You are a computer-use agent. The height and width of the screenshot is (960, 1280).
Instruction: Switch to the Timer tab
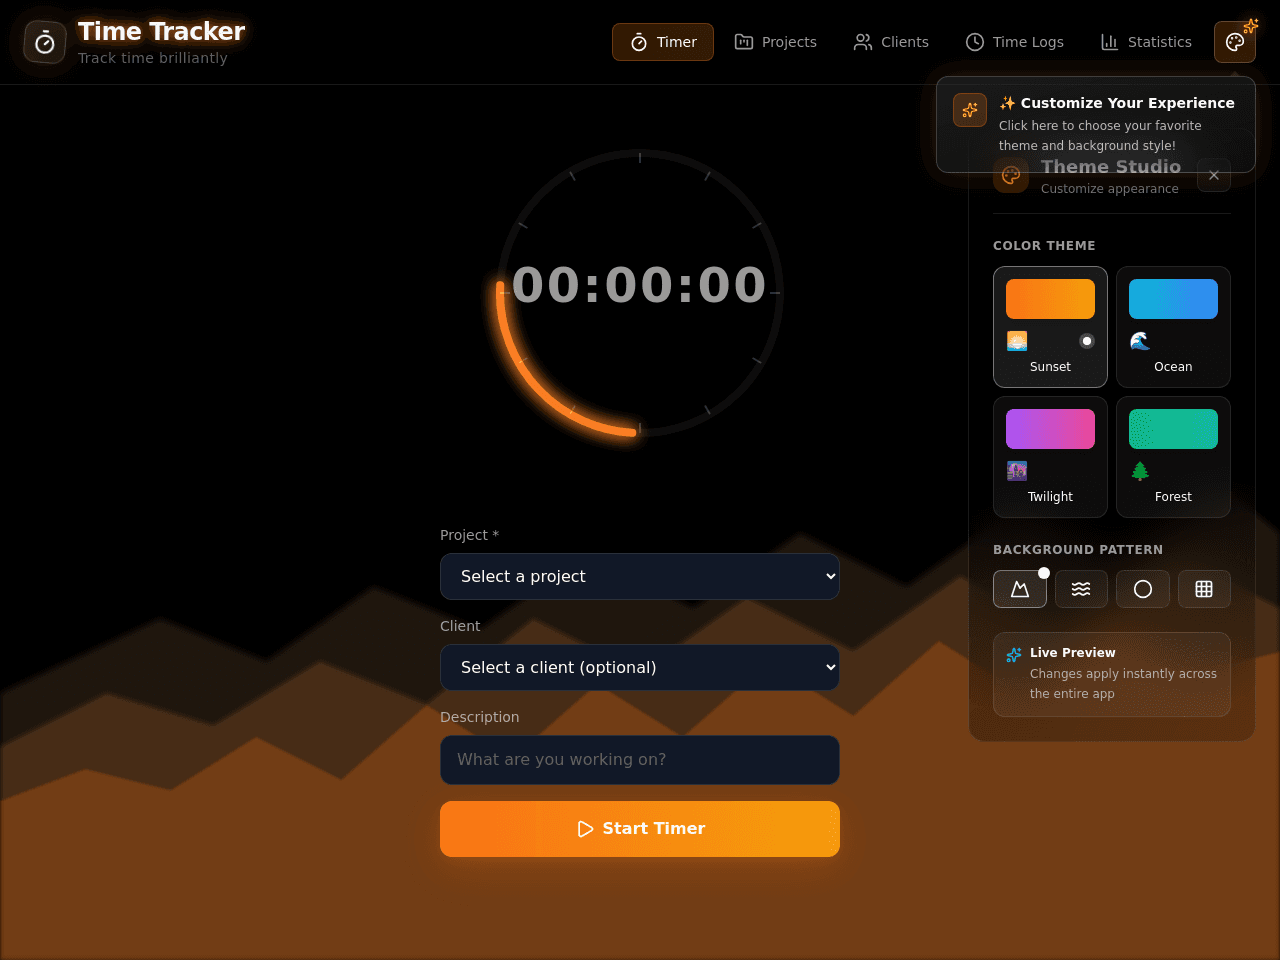click(x=663, y=42)
